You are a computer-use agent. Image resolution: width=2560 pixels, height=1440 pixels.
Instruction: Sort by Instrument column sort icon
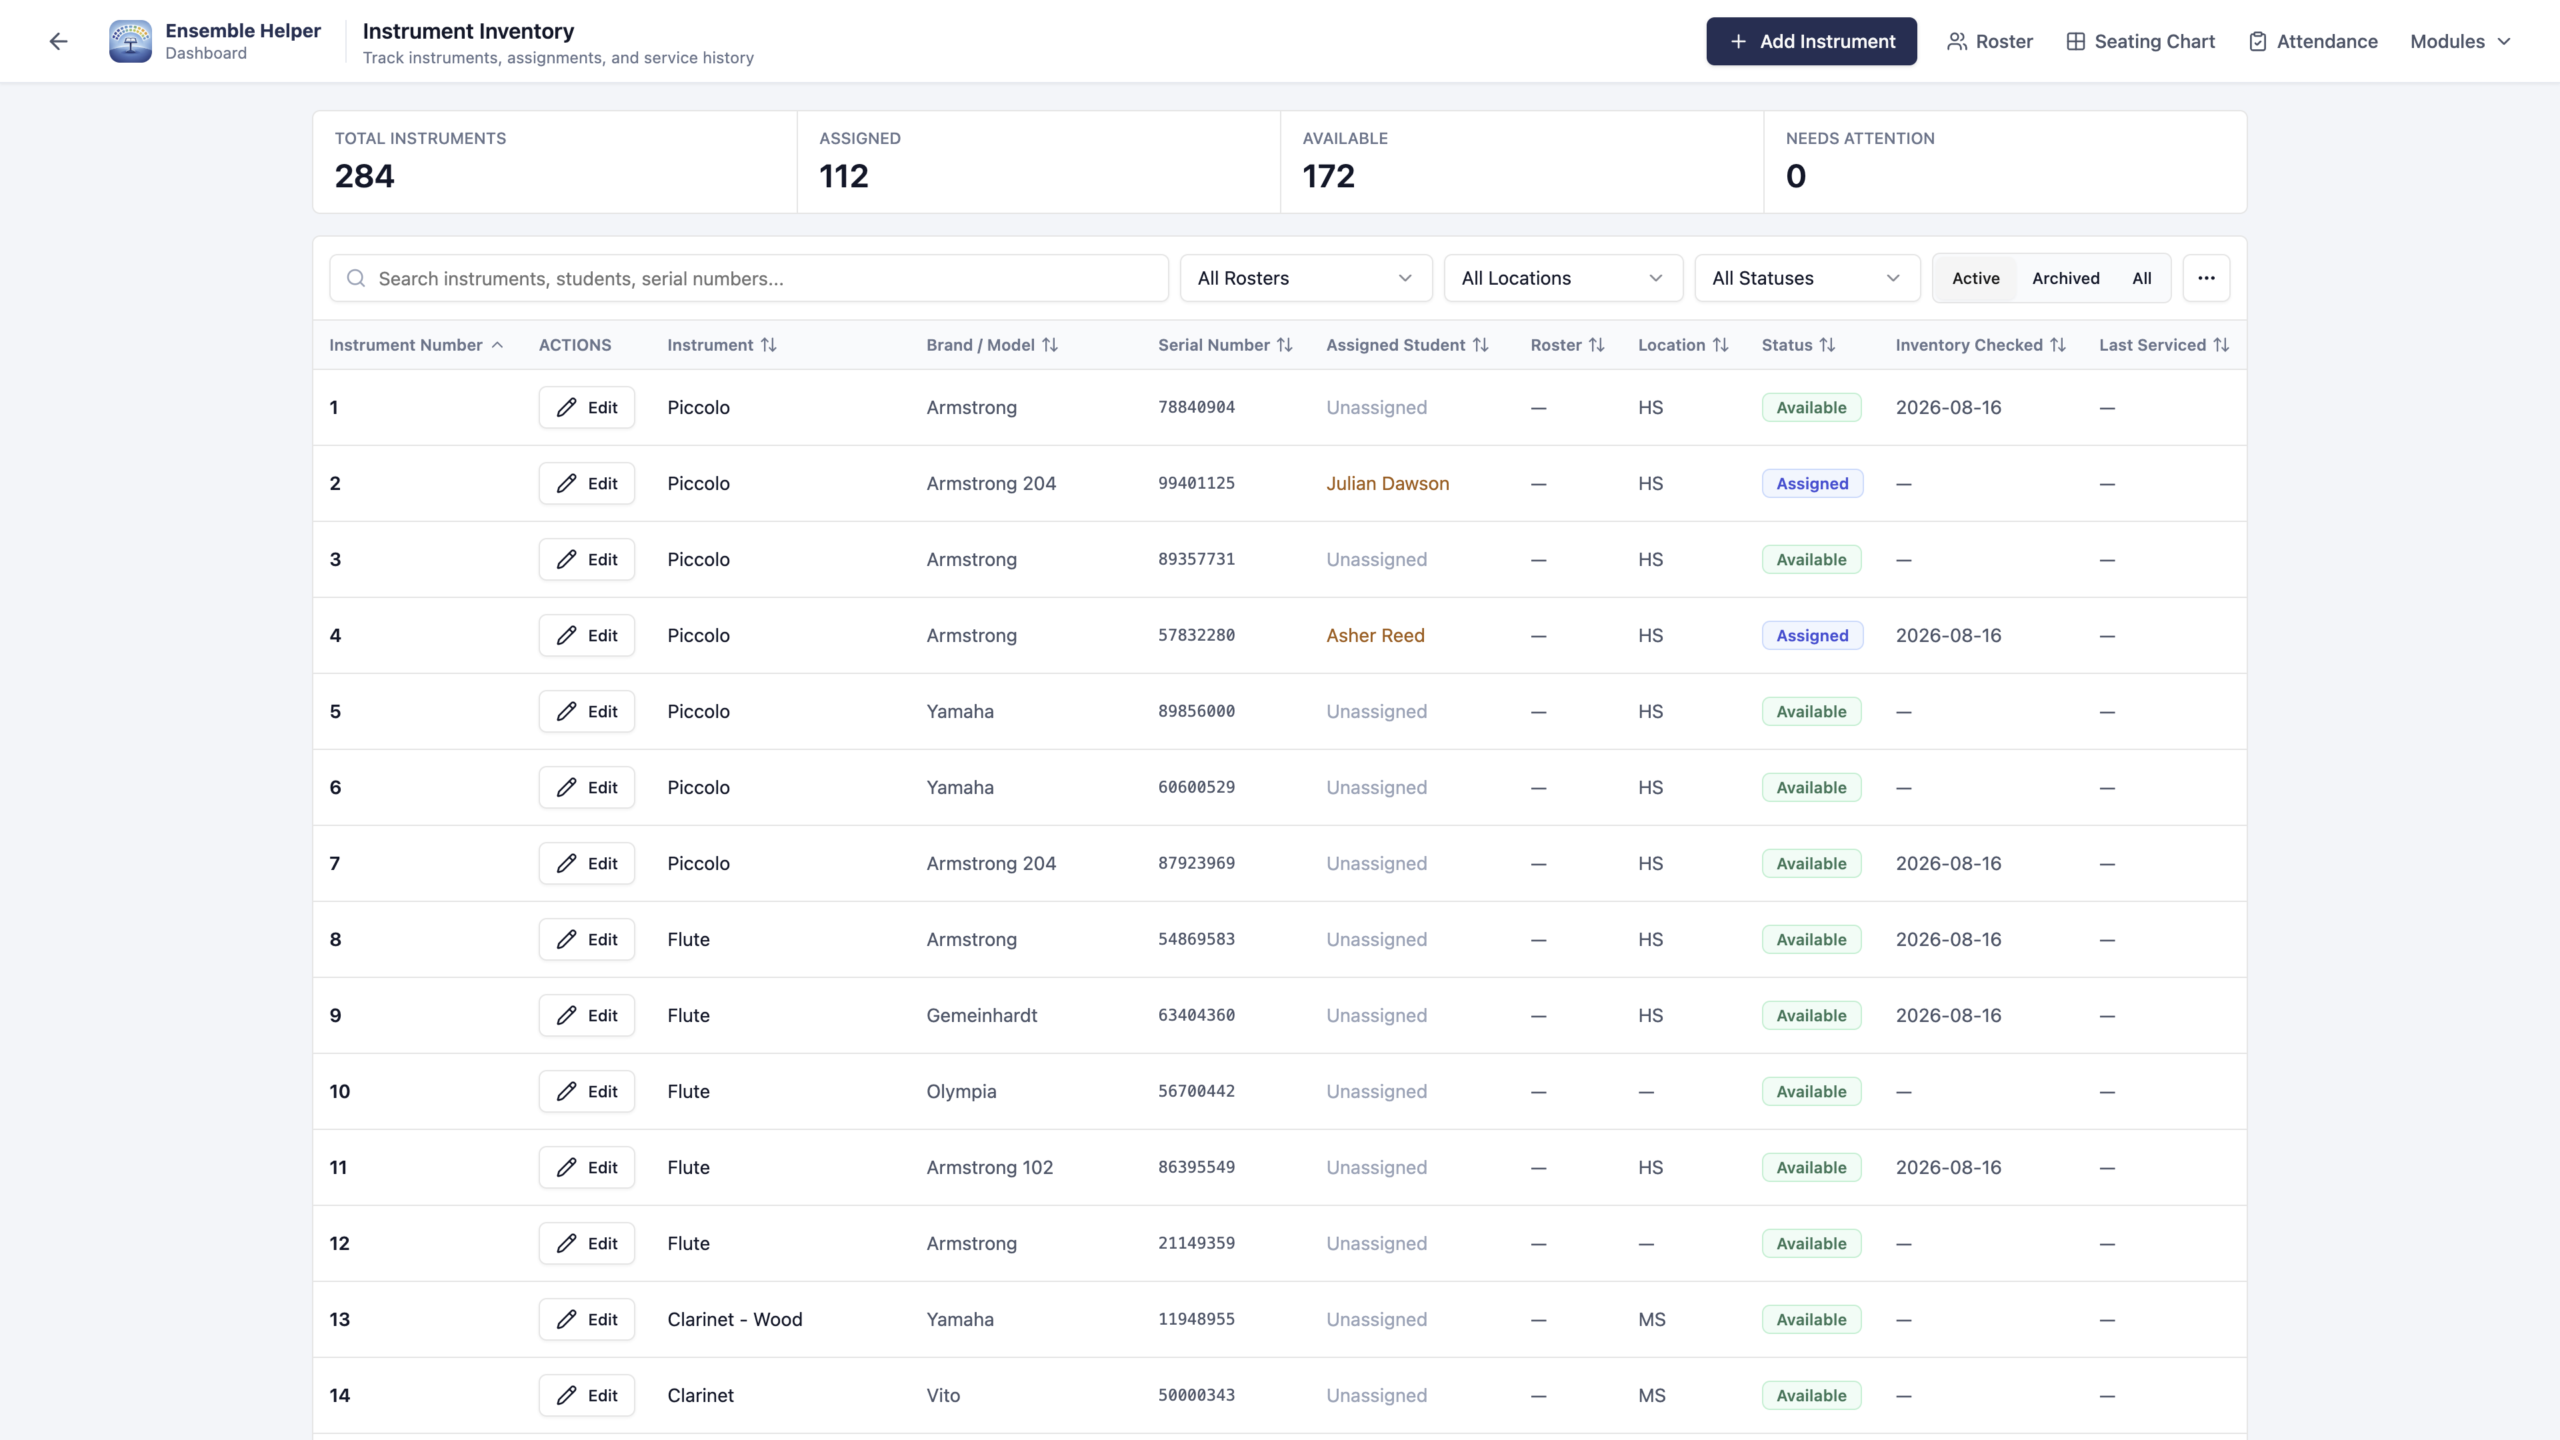coord(768,345)
